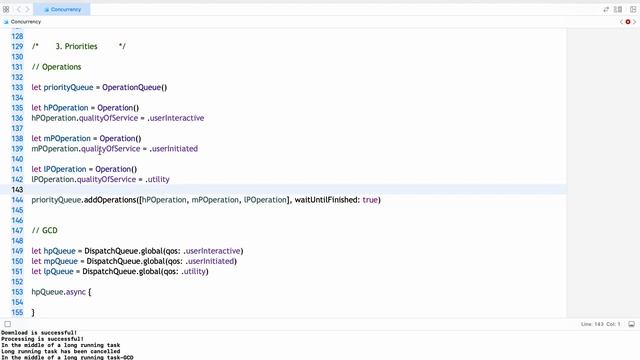Click waitUntilFinished on line 144

pyautogui.click(x=327, y=200)
